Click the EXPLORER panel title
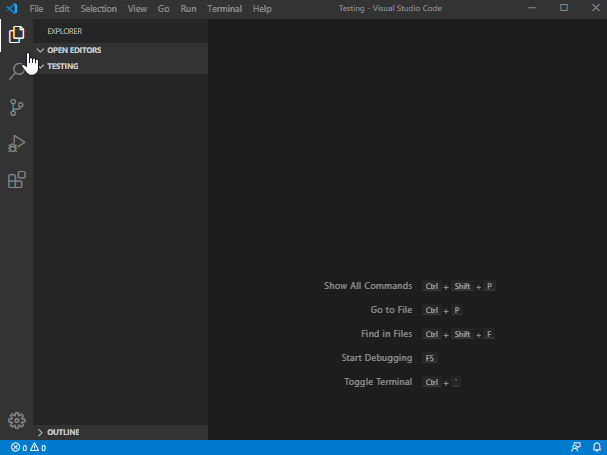Viewport: 607px width, 455px height. pyautogui.click(x=65, y=31)
